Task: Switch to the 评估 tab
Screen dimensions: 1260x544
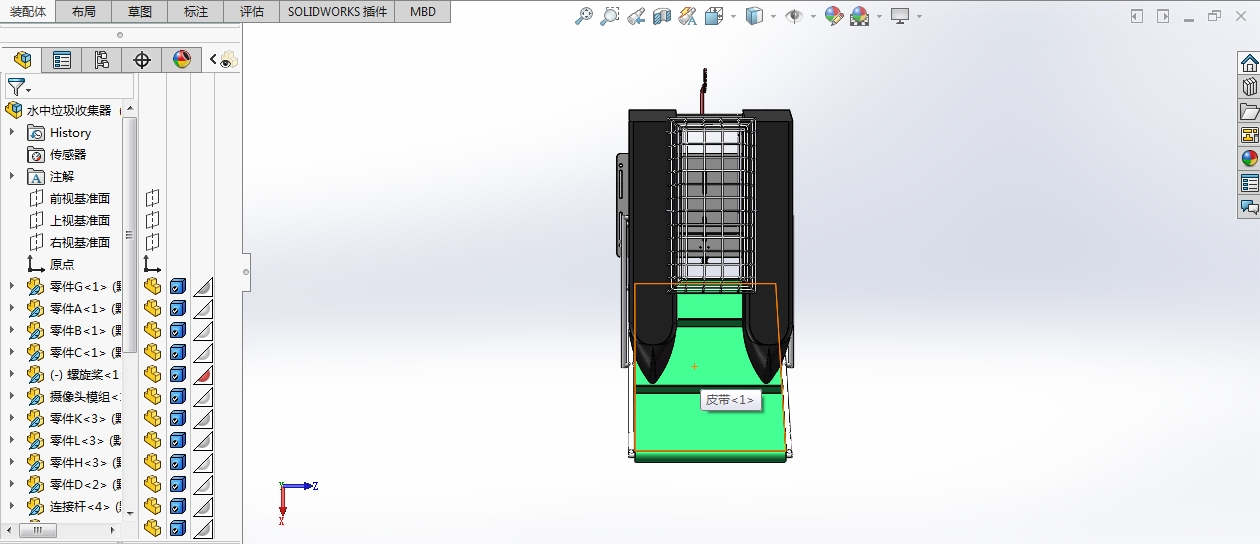Action: tap(253, 12)
